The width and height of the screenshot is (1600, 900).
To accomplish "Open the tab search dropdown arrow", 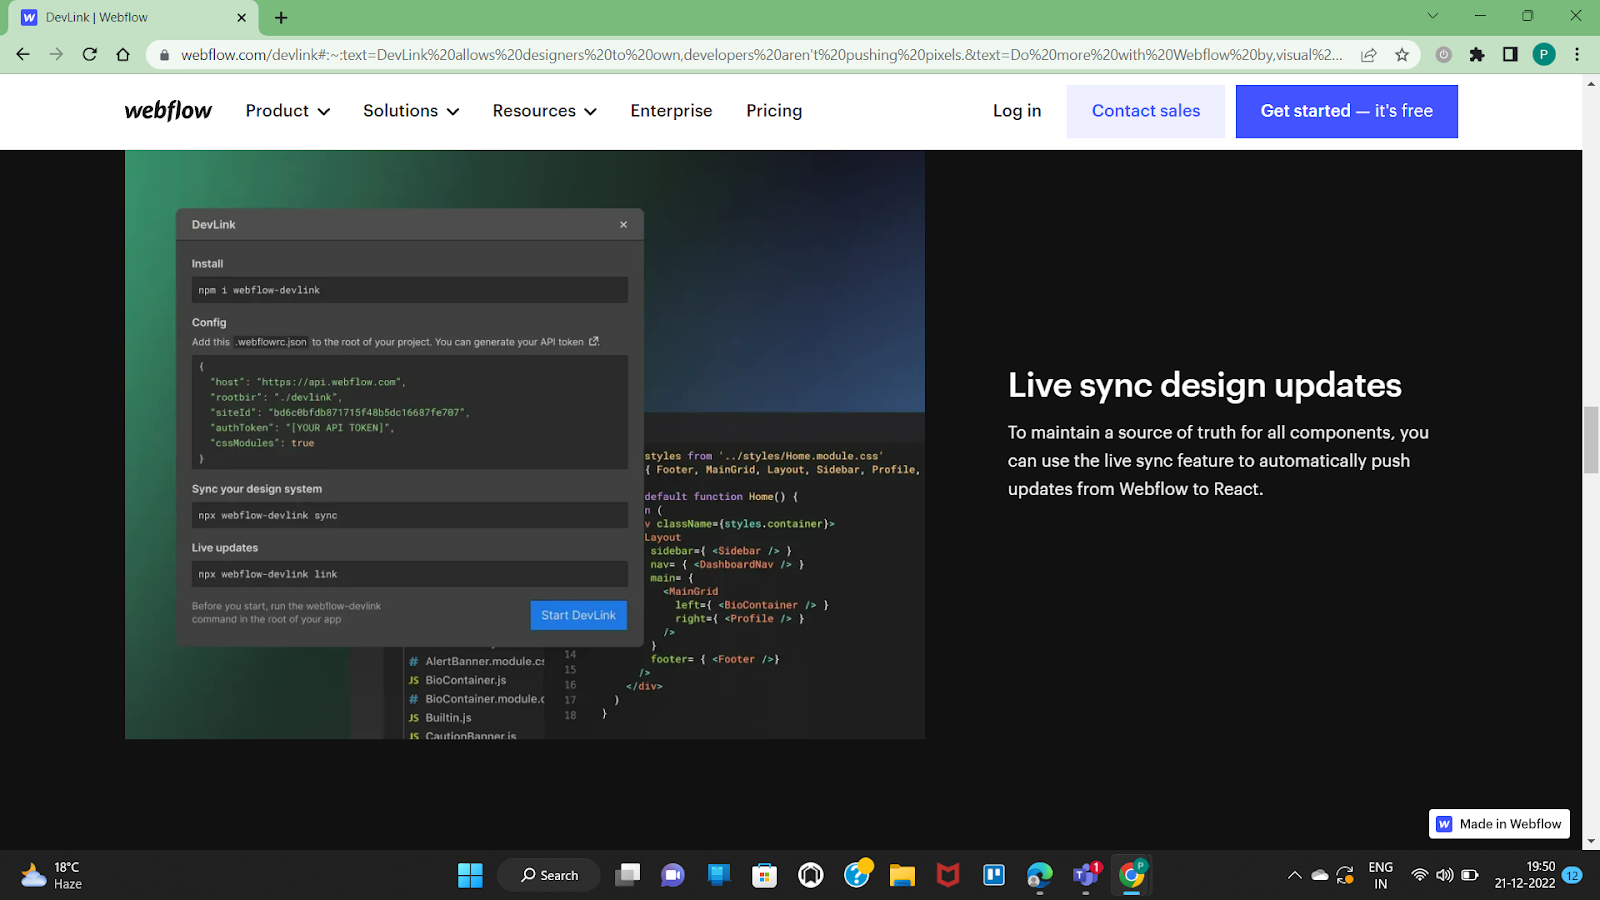I will tap(1432, 16).
